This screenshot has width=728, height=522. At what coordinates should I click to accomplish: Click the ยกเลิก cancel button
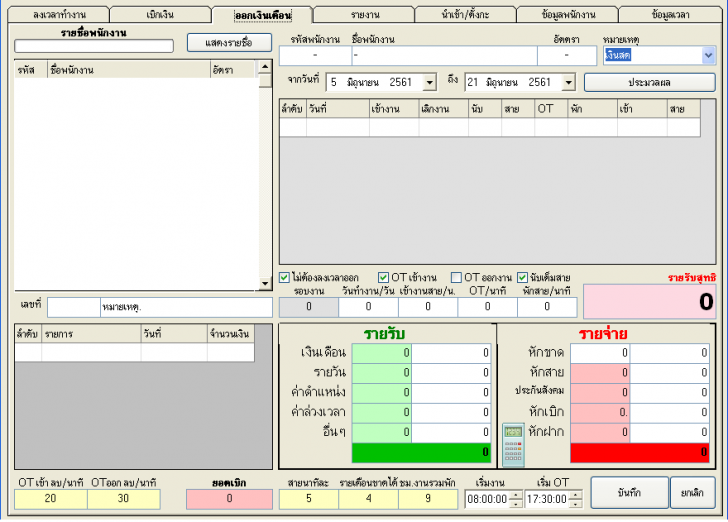point(692,493)
